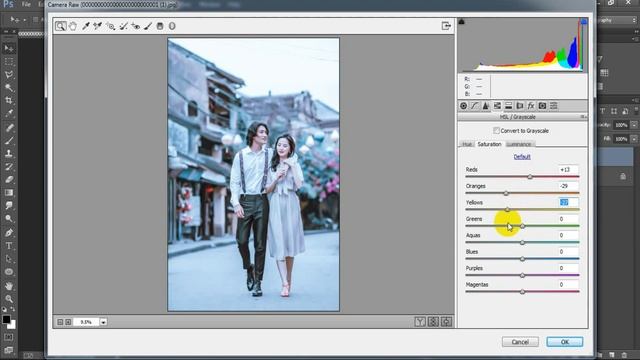This screenshot has height=360, width=640.
Task: Toggle current panel settings preview button
Action: [446, 322]
